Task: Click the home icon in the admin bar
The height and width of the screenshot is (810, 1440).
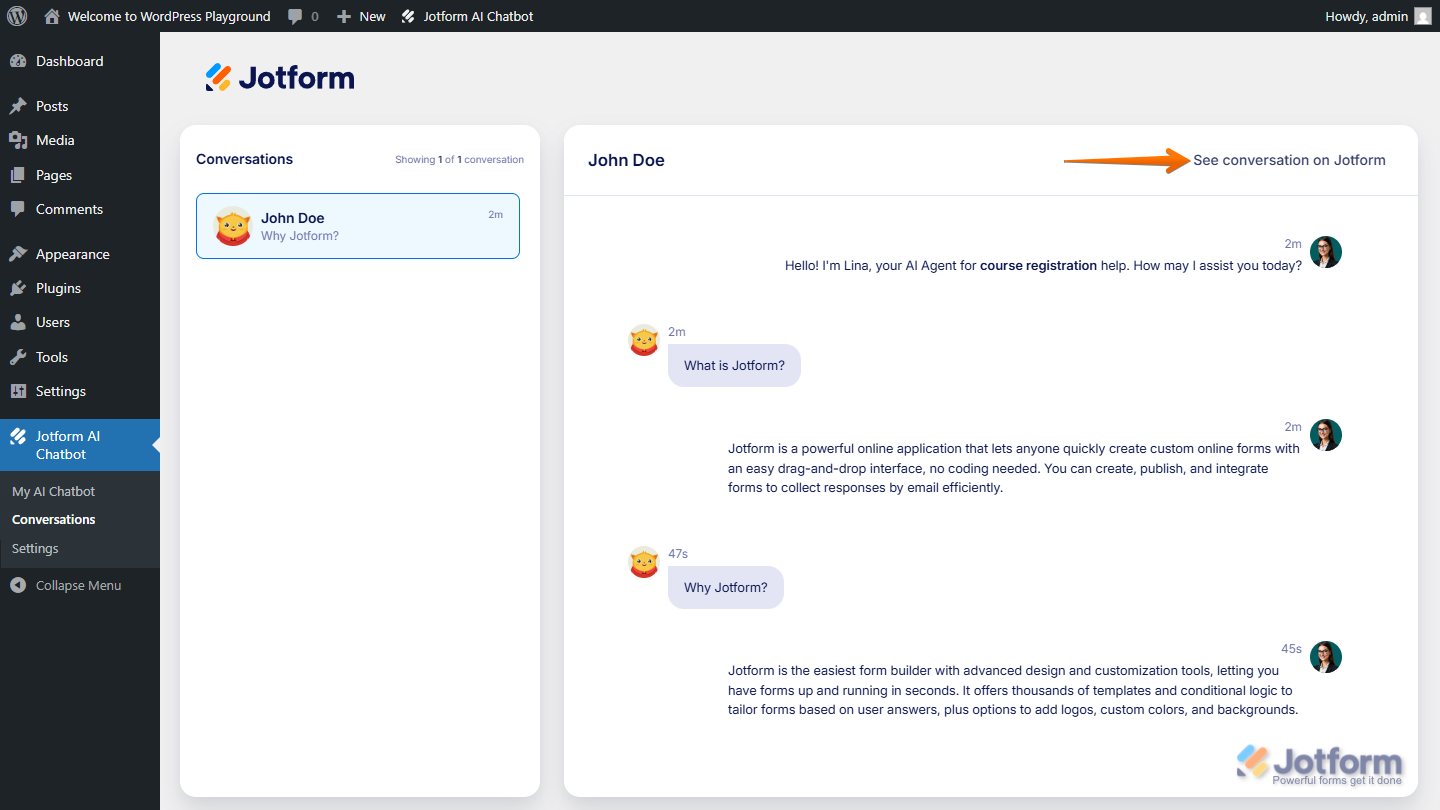Action: (52, 16)
